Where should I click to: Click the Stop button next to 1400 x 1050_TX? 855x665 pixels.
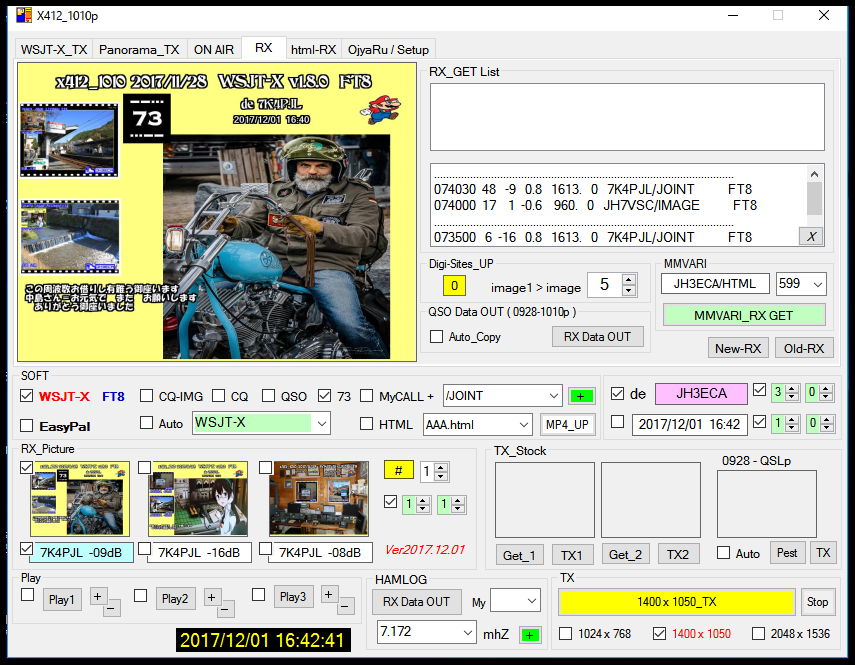(x=818, y=602)
